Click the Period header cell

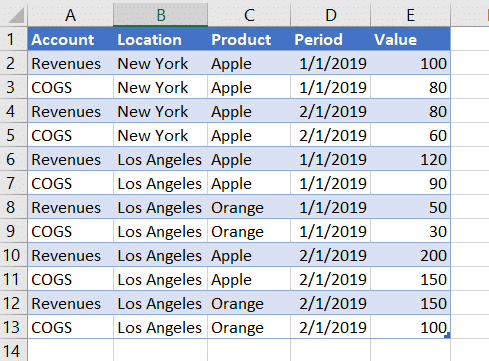pyautogui.click(x=330, y=39)
